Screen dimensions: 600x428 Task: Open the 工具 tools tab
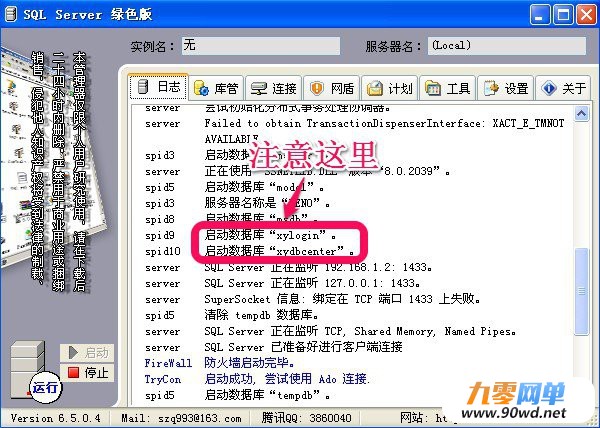447,88
